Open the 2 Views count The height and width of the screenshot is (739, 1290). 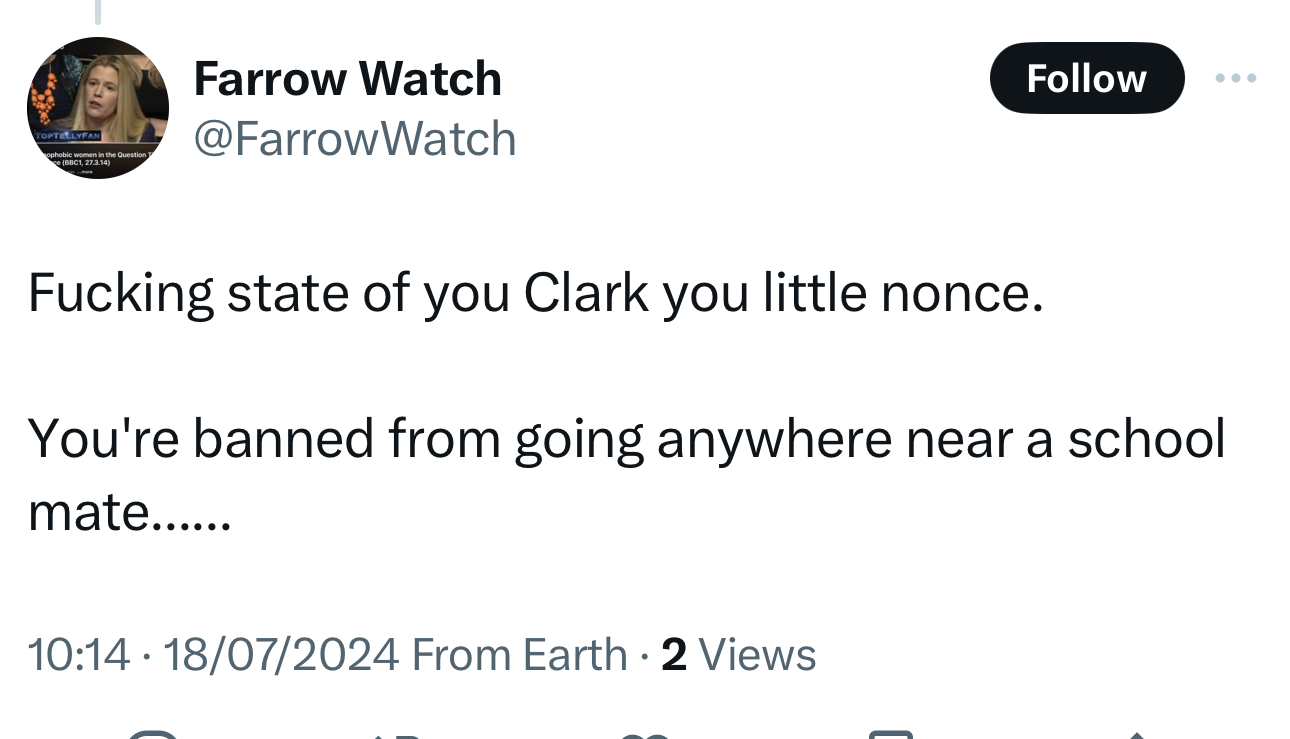739,655
